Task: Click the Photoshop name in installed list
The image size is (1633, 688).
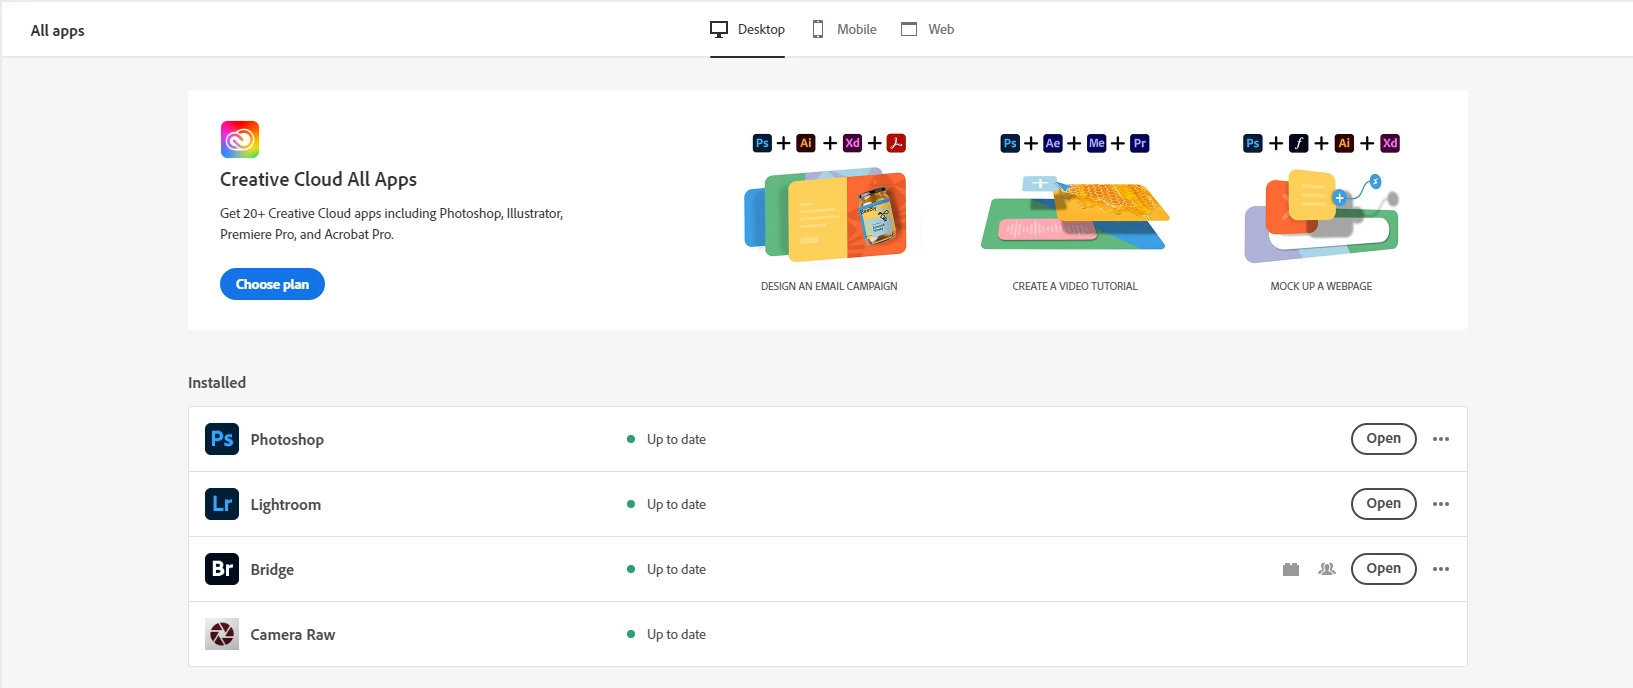Action: (287, 440)
